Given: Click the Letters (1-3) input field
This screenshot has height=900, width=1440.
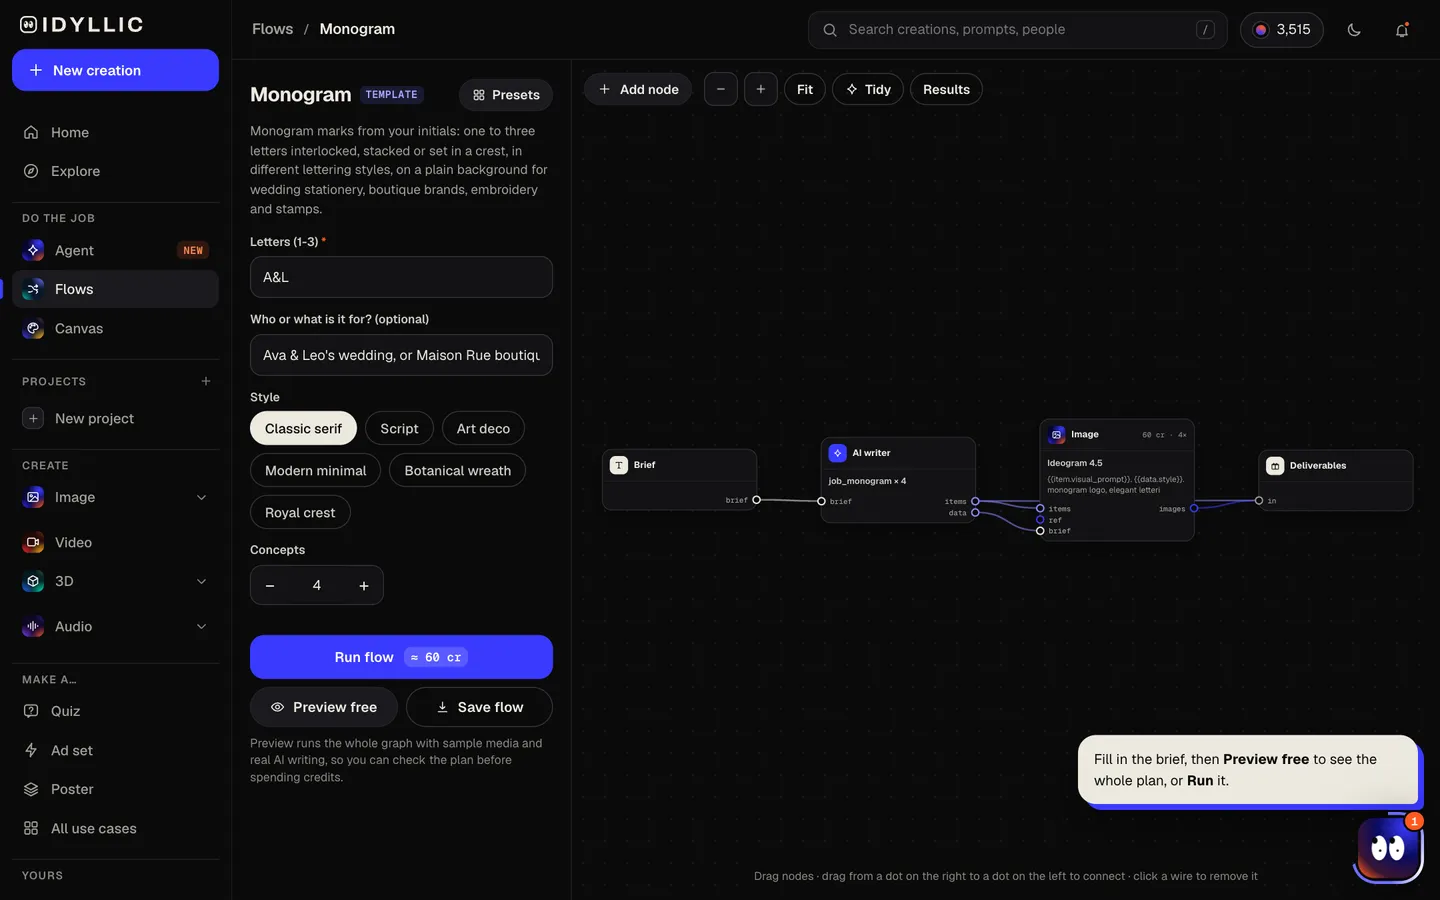Looking at the screenshot, I should point(401,277).
